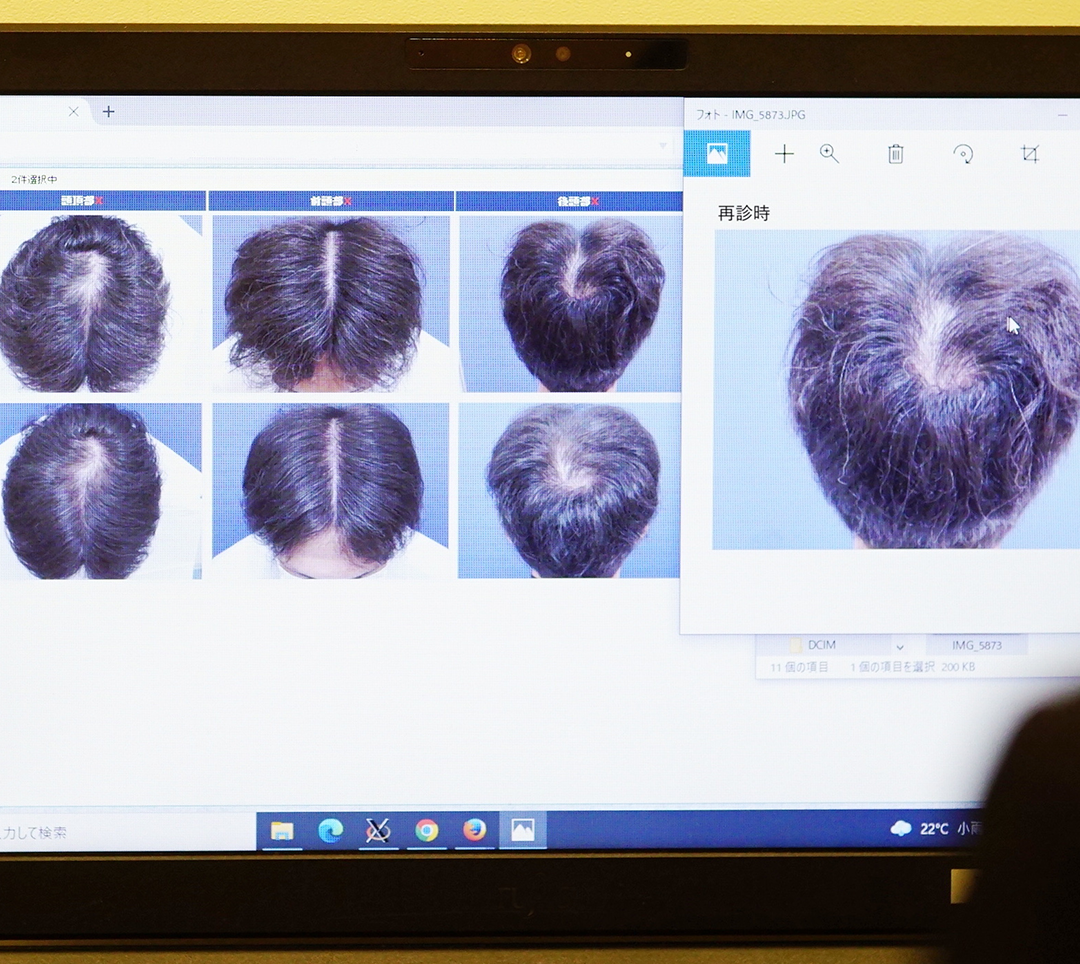1080x964 pixels.
Task: Open a new browser tab with plus
Action: point(109,112)
